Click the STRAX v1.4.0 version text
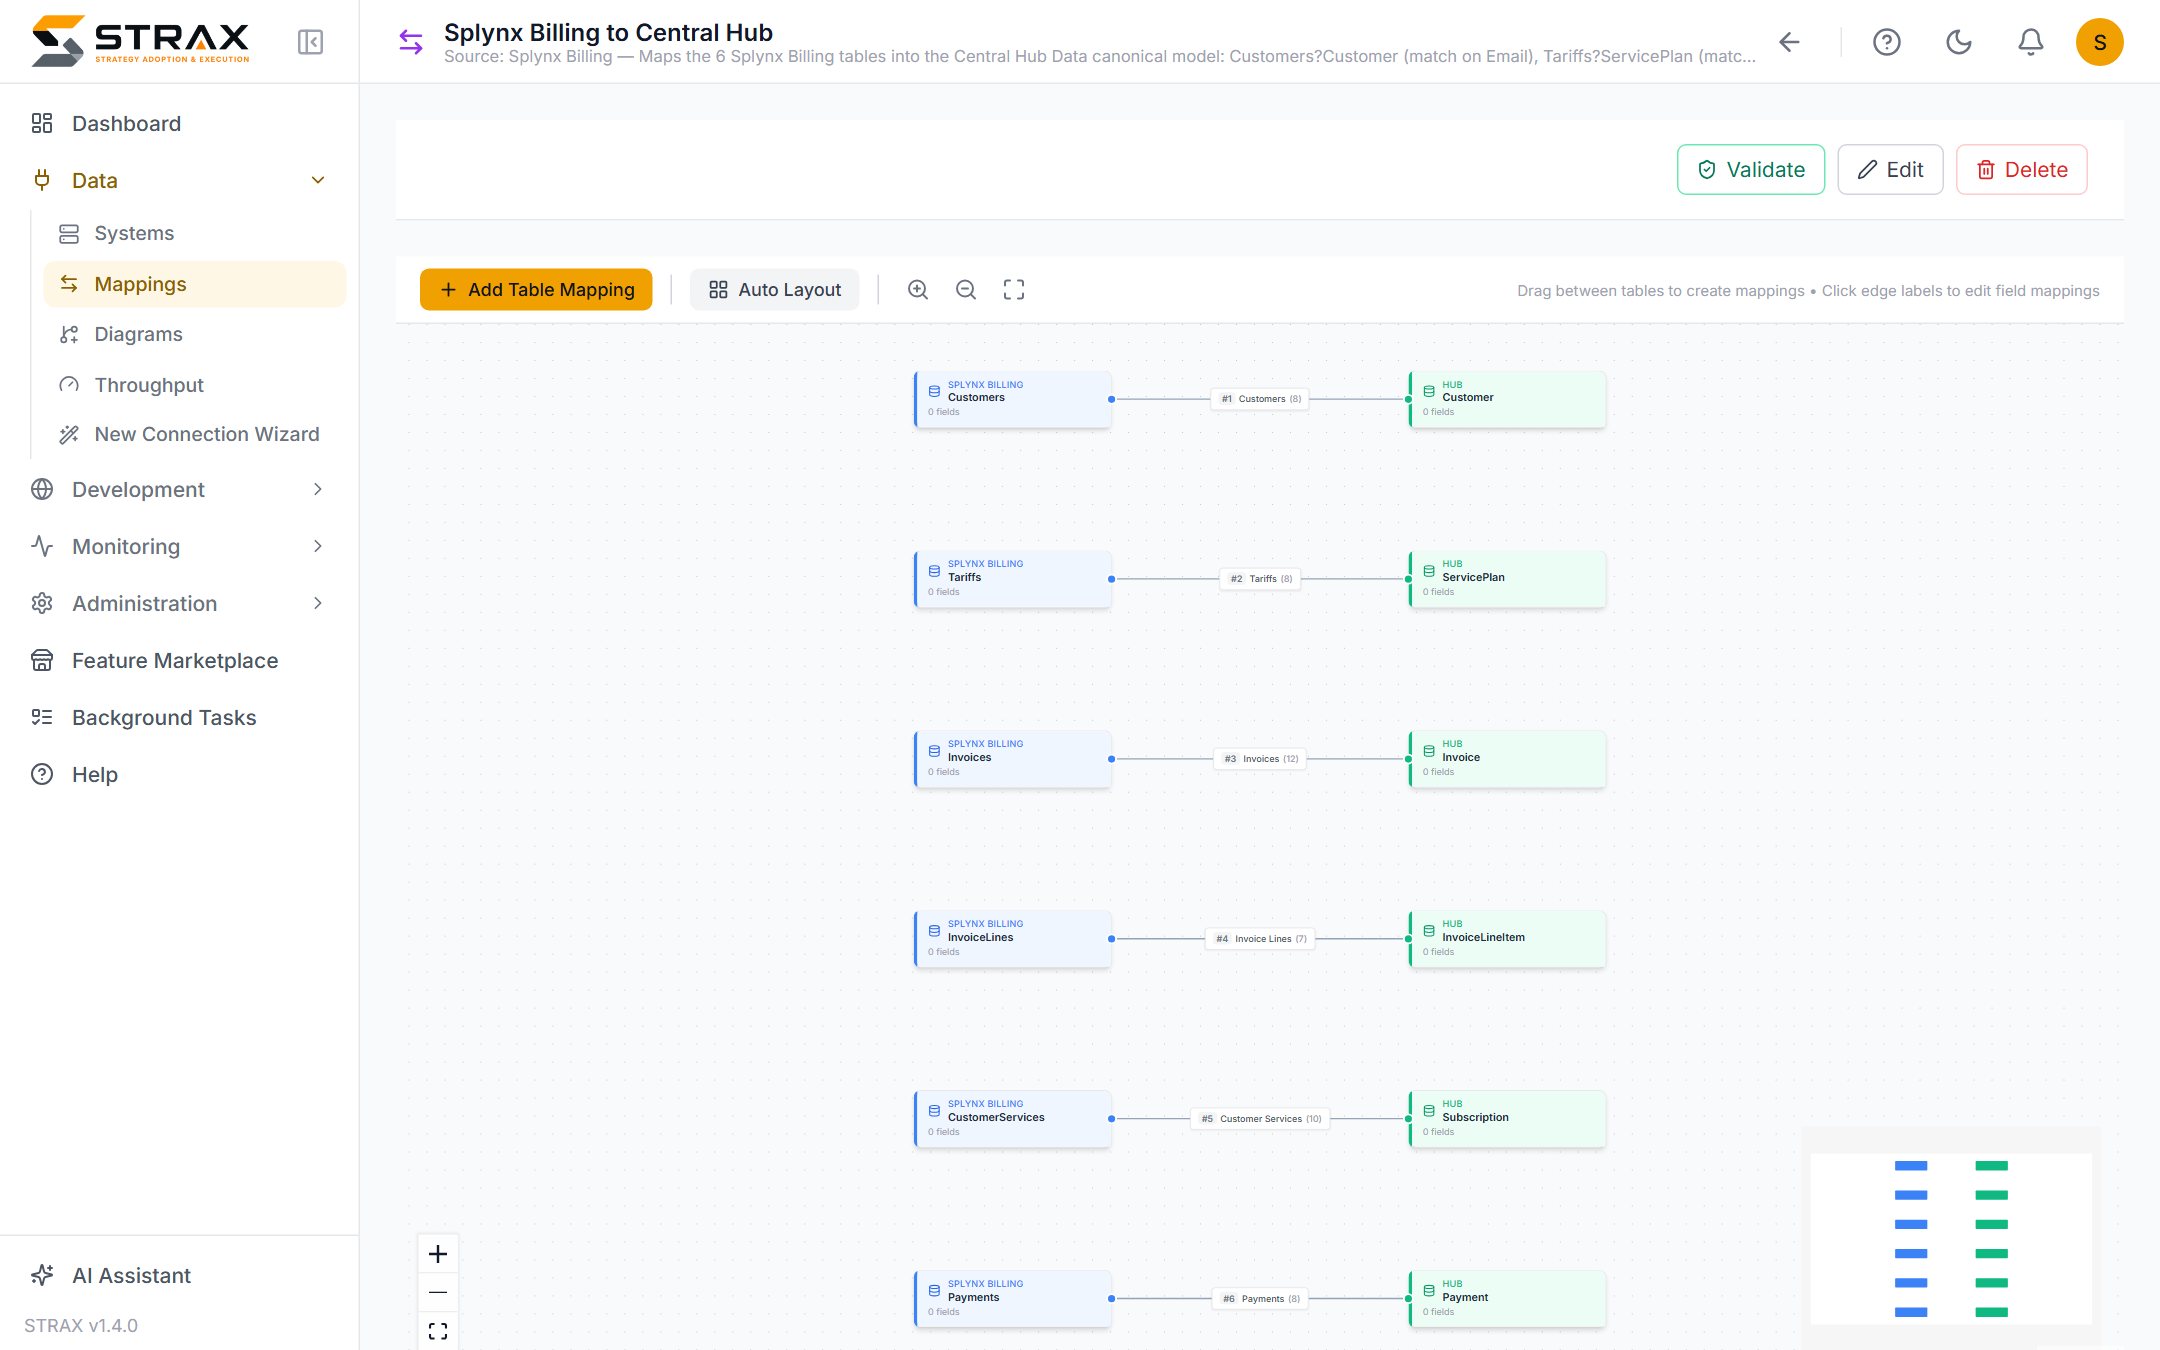The height and width of the screenshot is (1350, 2160). point(81,1325)
